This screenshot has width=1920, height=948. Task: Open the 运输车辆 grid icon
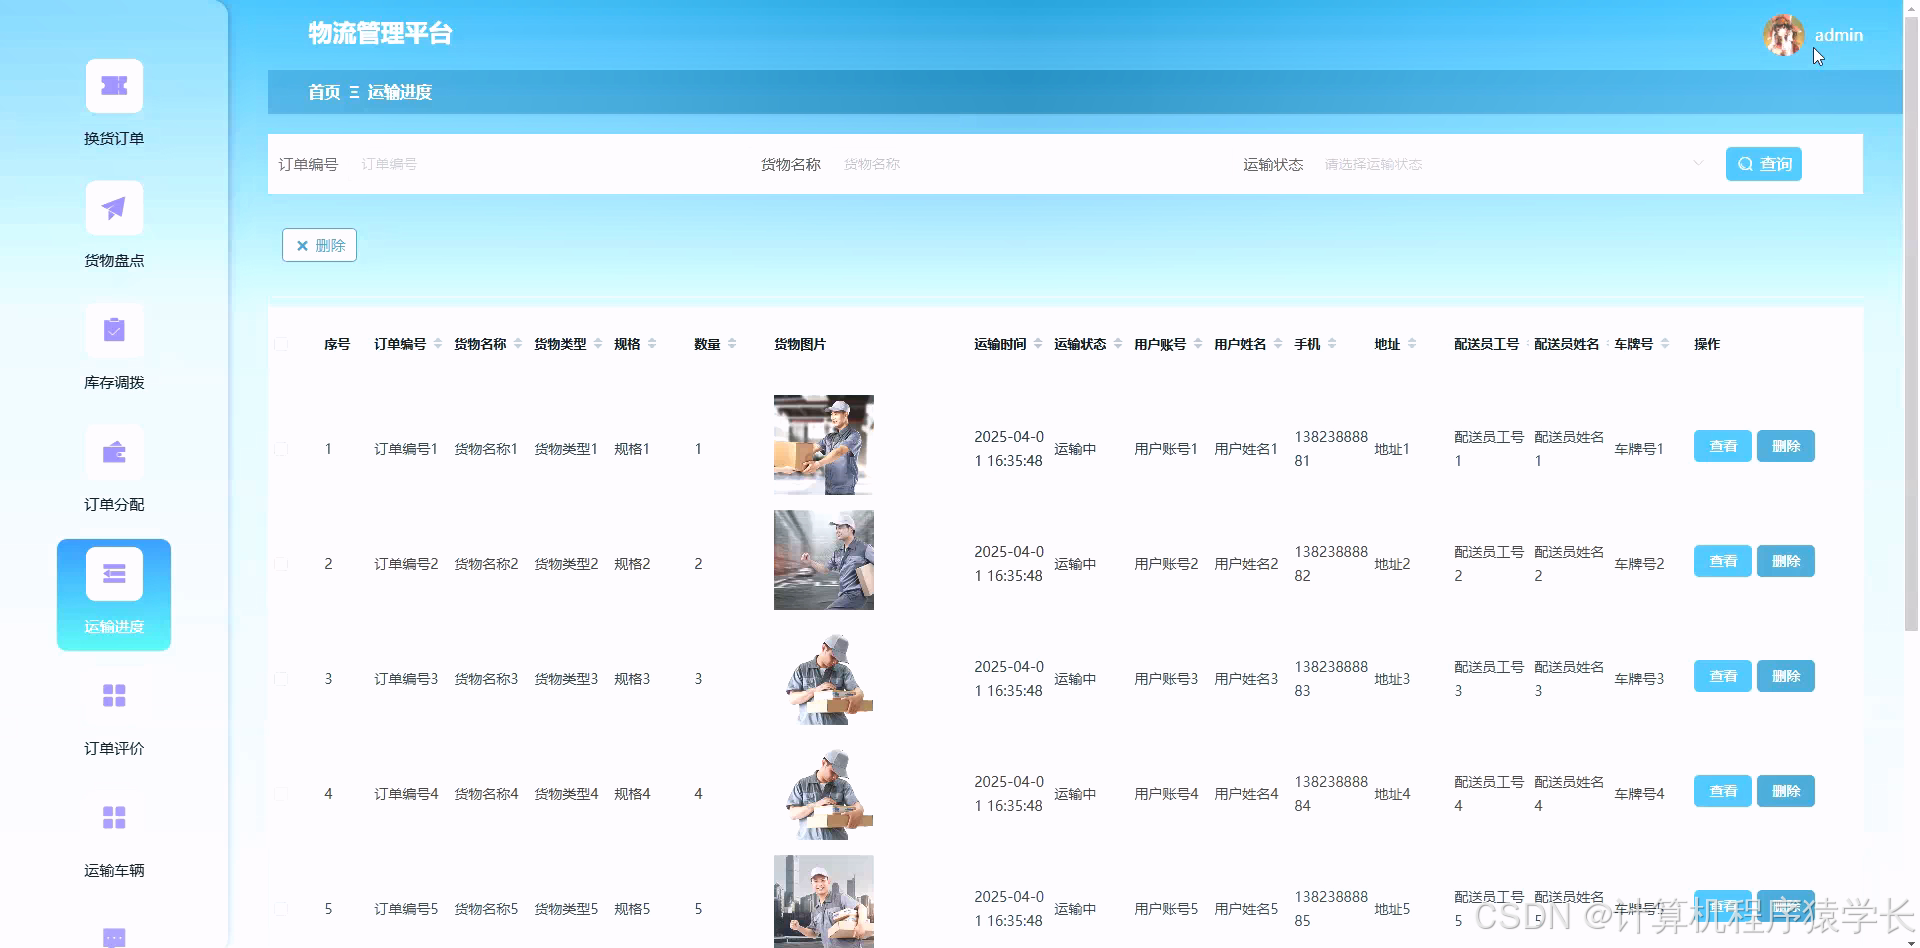click(114, 818)
